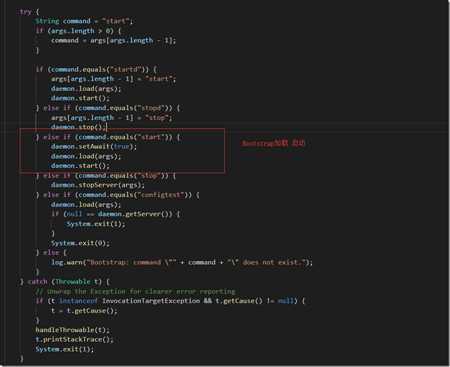Screen dimensions: 450x367
Task: Place cursor on t.printStackTrace(); line
Action: click(74, 340)
